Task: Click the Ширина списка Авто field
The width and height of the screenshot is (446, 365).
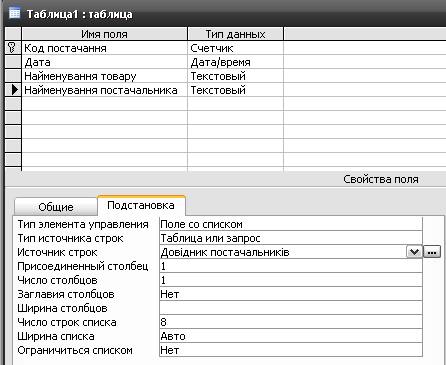Action: coord(291,336)
